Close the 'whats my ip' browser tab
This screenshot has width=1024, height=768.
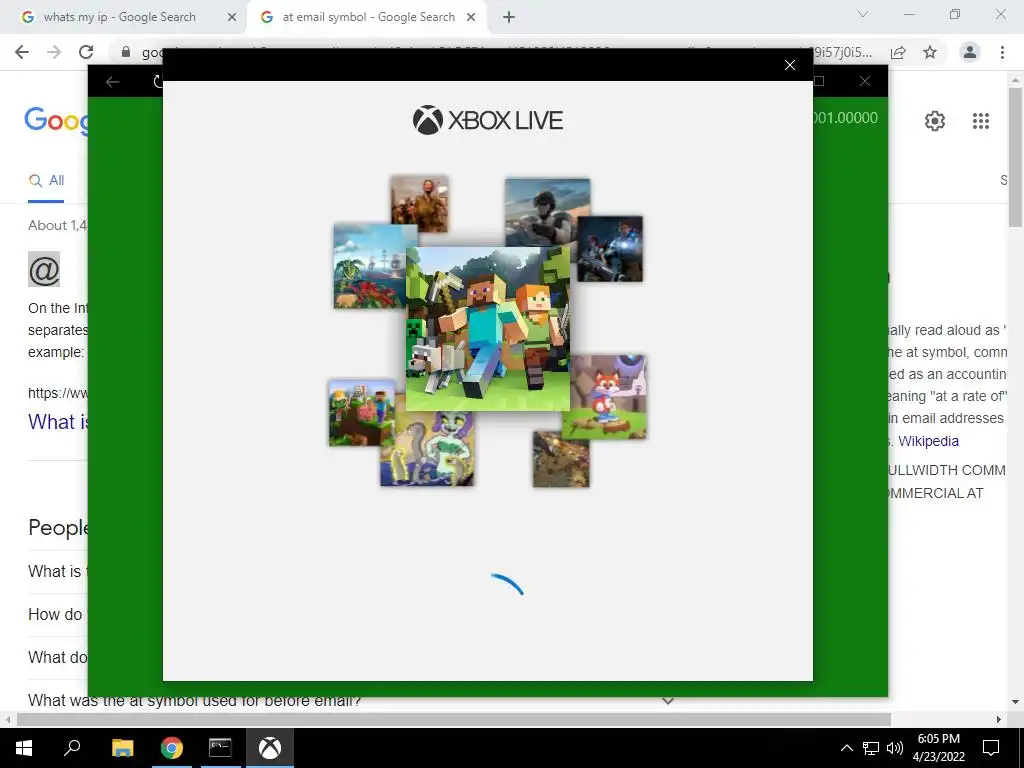point(232,18)
